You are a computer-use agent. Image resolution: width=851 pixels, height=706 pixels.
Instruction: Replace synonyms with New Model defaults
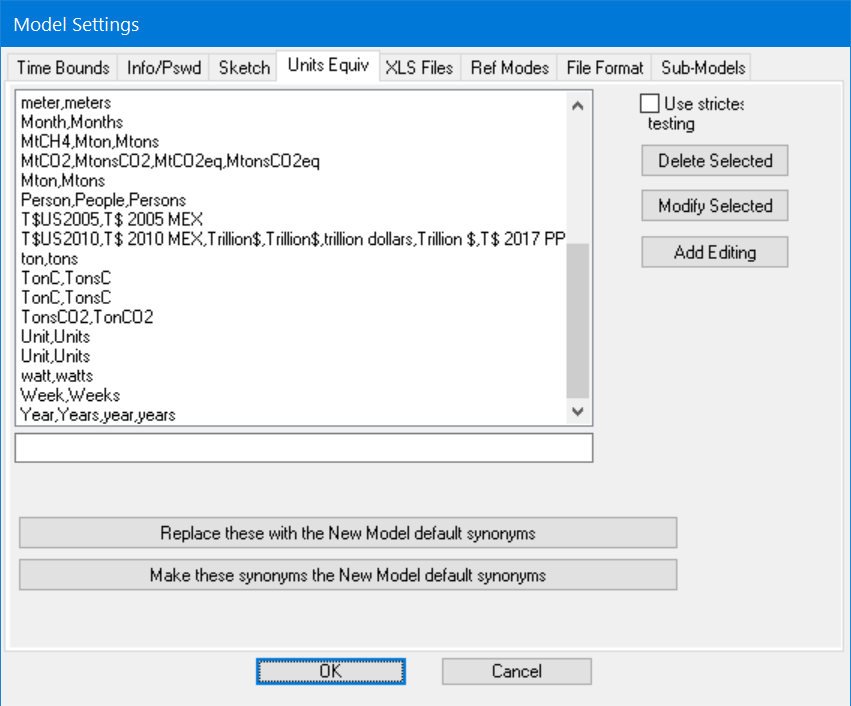(x=347, y=532)
